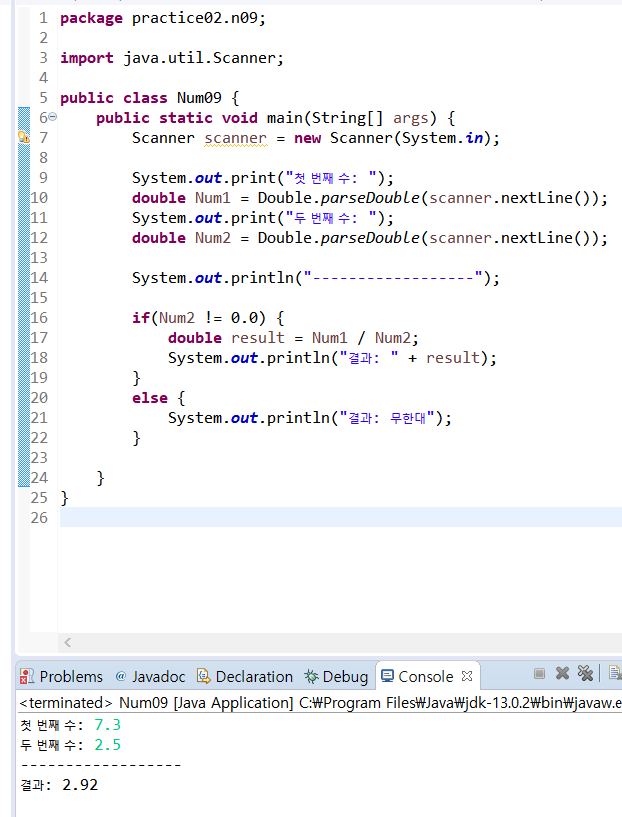Click 'import java.util.Scanner;' statement
This screenshot has width=622, height=817.
[x=171, y=58]
